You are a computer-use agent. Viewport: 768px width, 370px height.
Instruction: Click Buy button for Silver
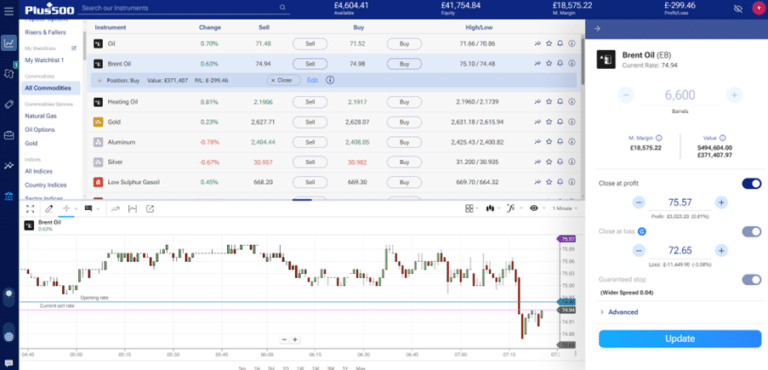(404, 162)
